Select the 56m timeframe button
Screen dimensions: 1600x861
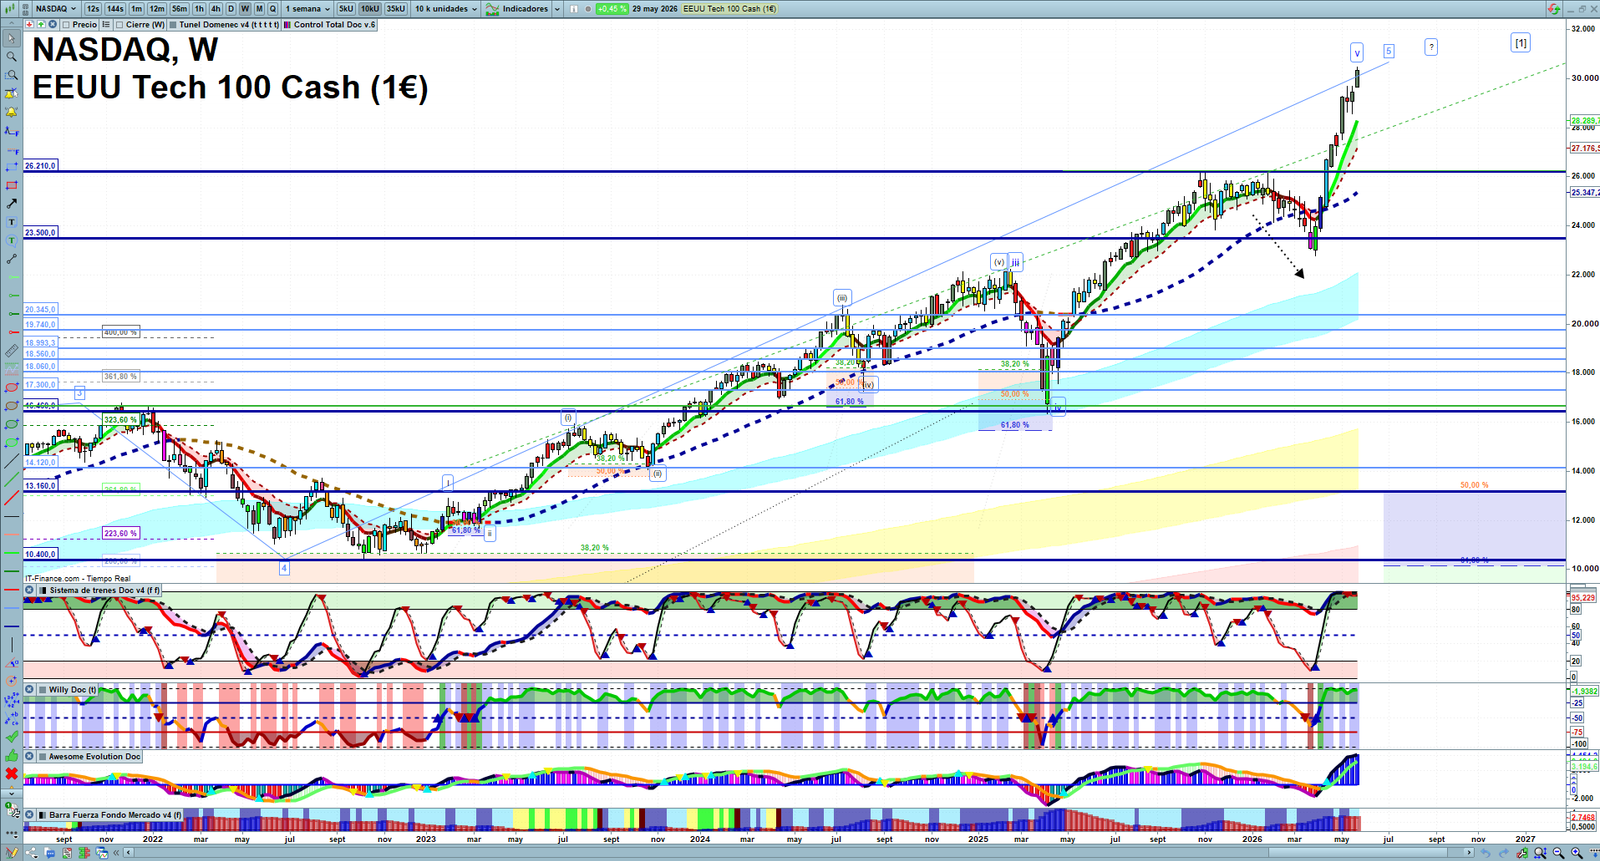[x=179, y=8]
